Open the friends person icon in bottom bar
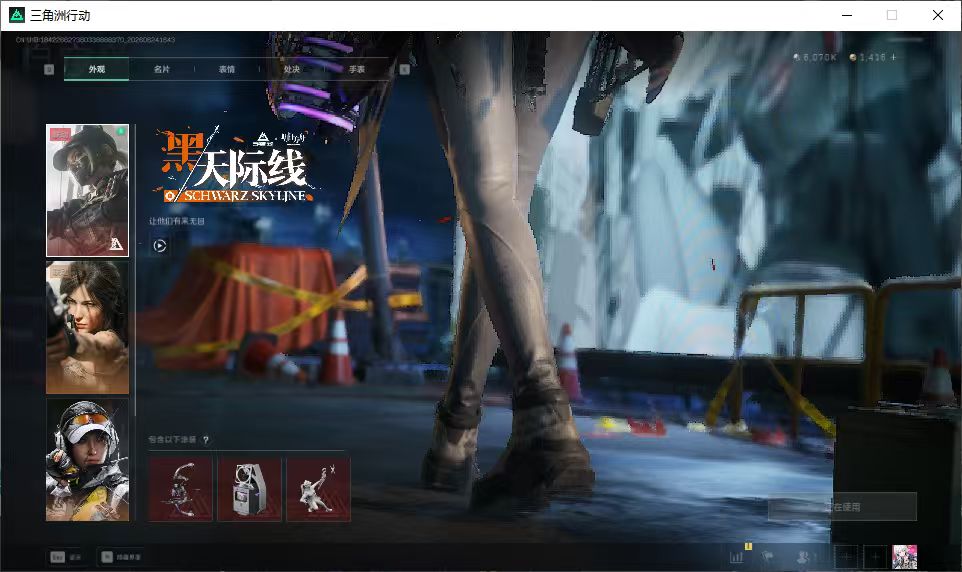This screenshot has height=572, width=962. click(x=803, y=557)
